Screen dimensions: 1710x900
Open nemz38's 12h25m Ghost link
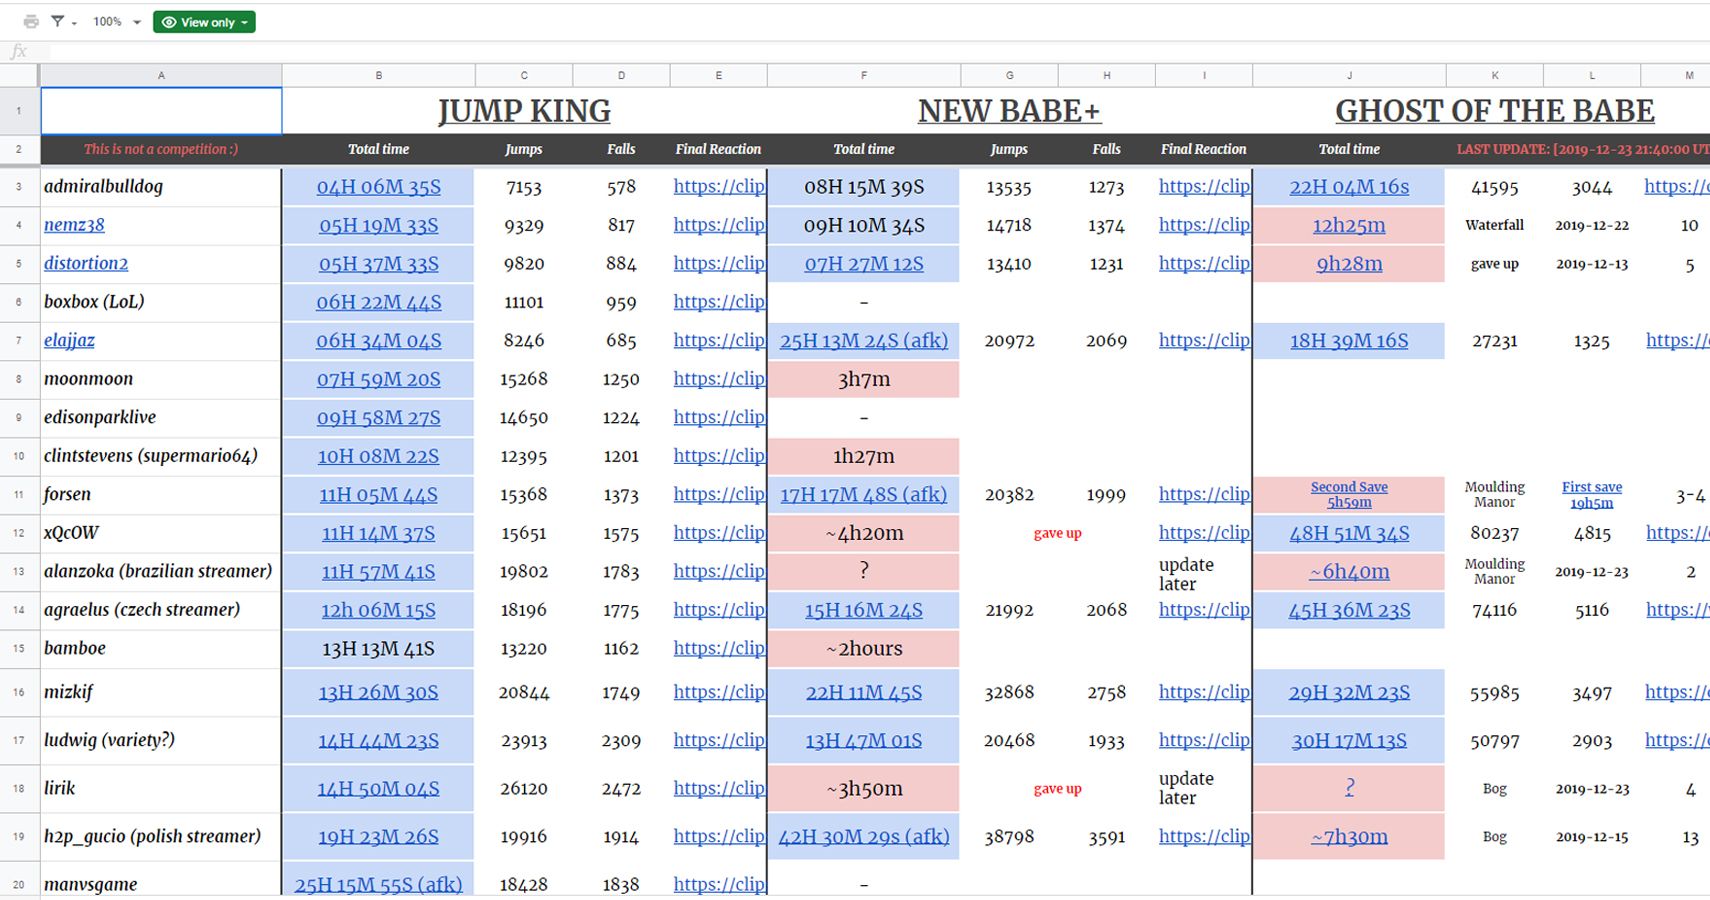pyautogui.click(x=1349, y=225)
